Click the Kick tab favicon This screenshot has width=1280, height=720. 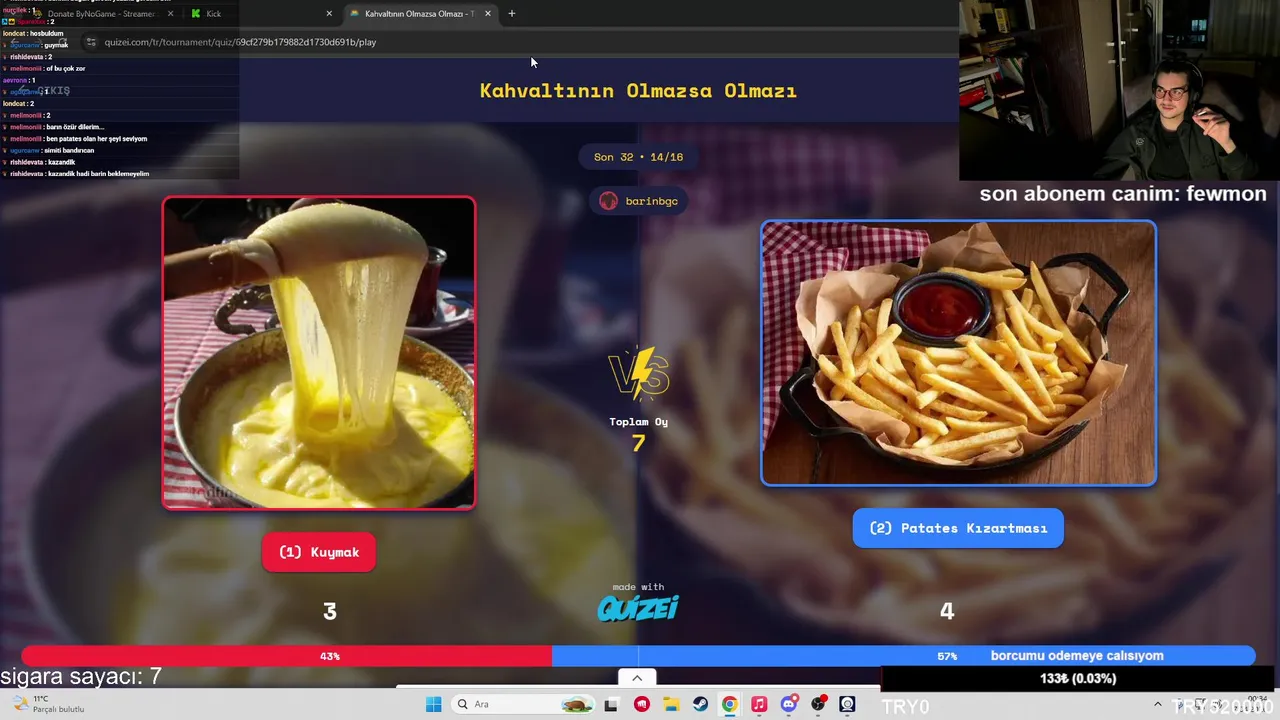pos(196,14)
